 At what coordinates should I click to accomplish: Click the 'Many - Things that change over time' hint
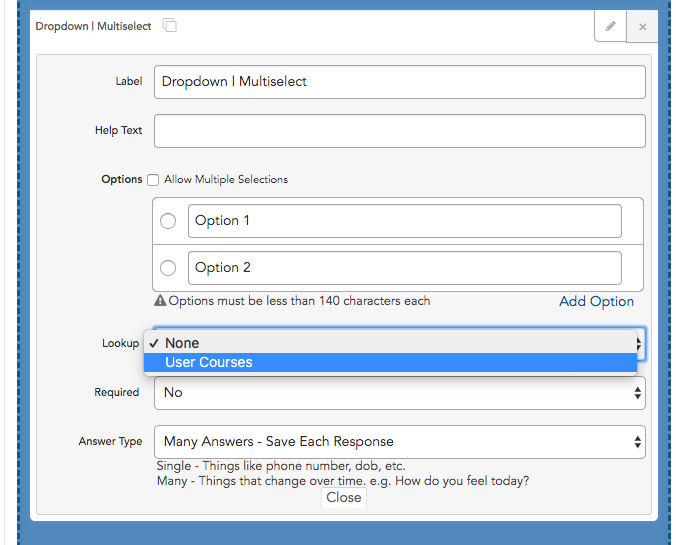(x=343, y=481)
